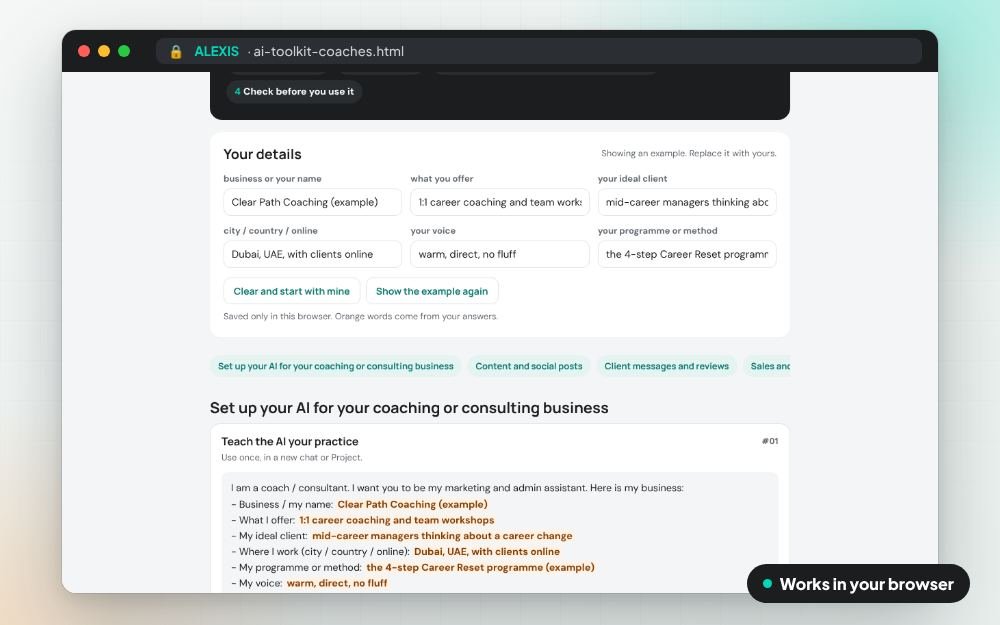Image resolution: width=1000 pixels, height=625 pixels.
Task: Click the red close window button
Action: point(84,51)
